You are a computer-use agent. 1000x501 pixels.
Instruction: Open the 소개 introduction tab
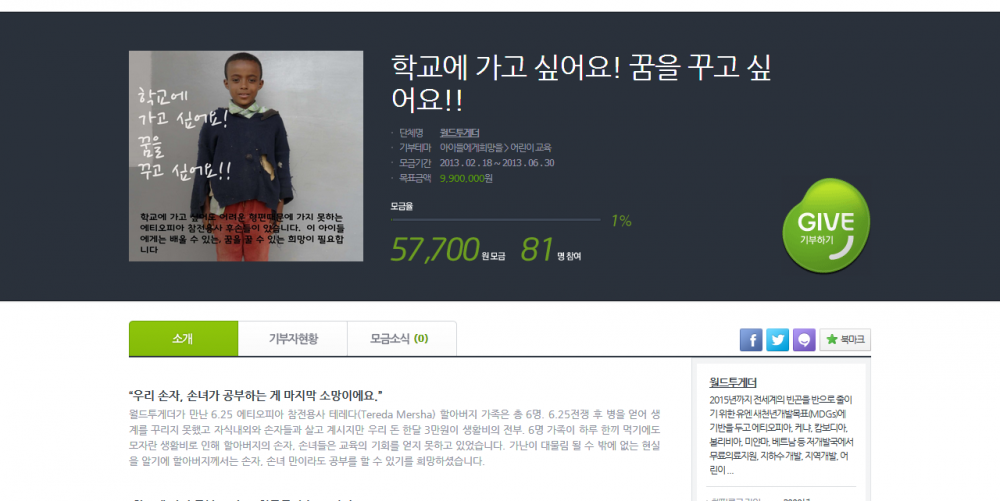tap(184, 338)
